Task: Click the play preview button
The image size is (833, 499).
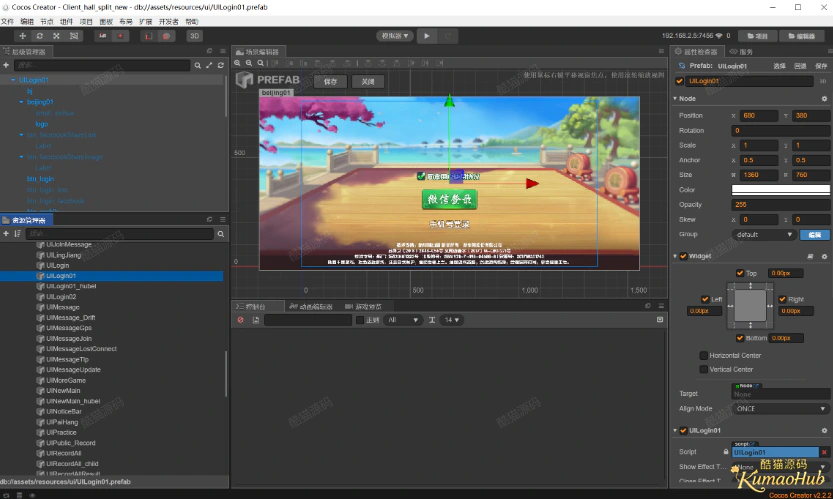Action: tap(427, 36)
